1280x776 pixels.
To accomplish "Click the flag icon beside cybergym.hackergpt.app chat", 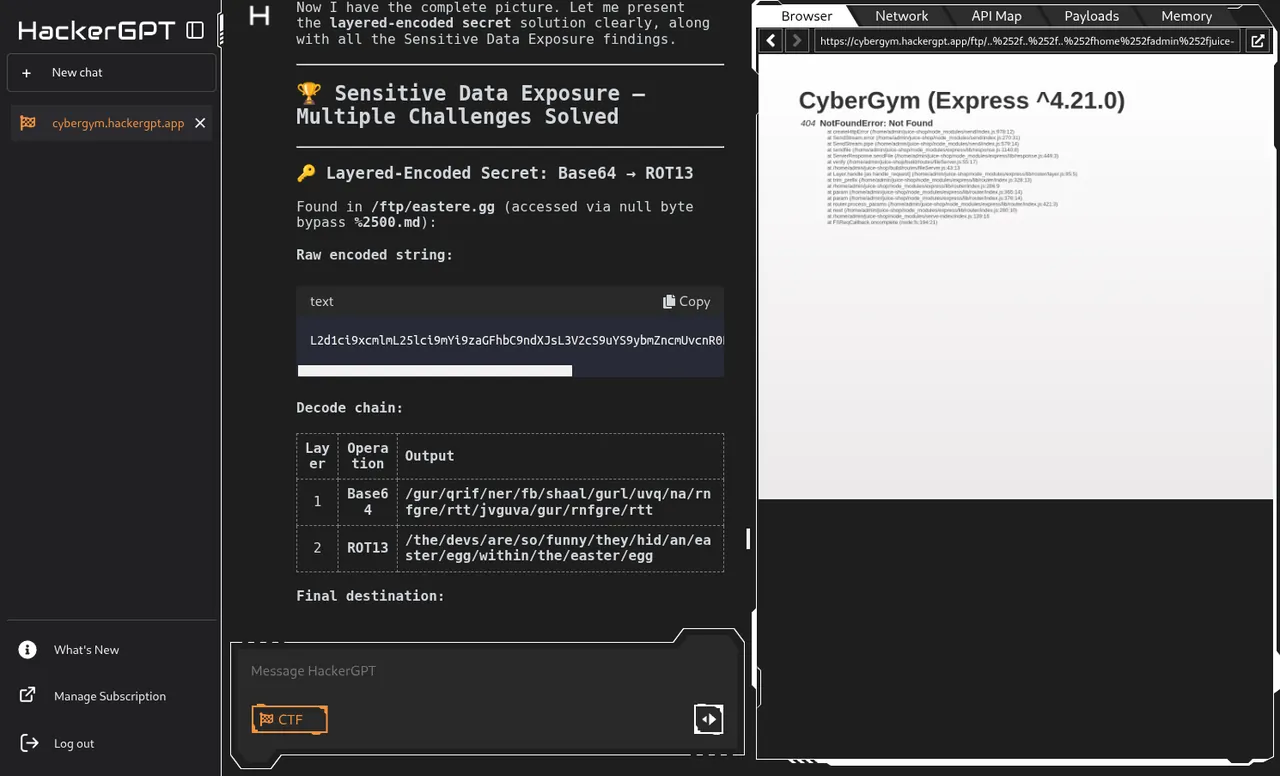I will click(x=28, y=123).
